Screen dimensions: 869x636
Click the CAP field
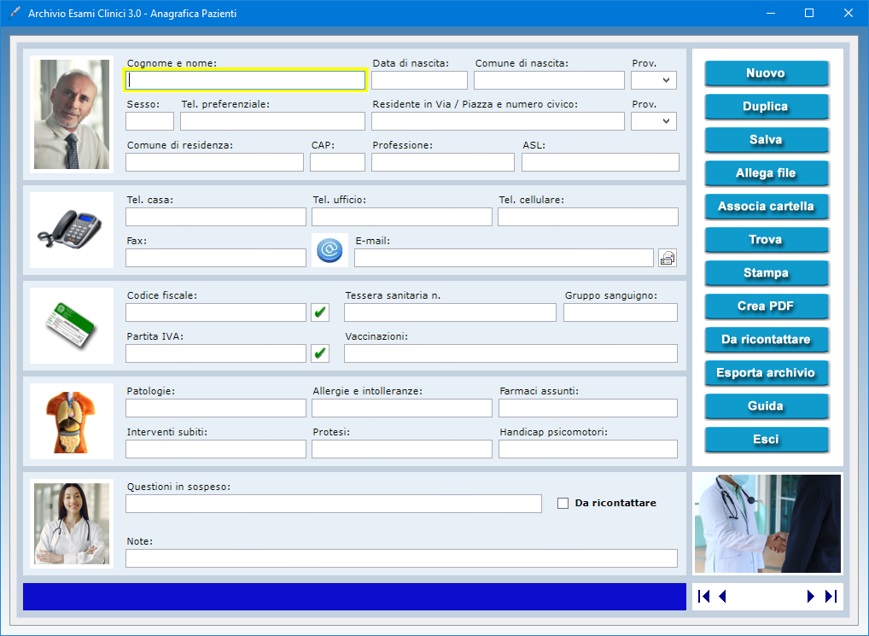pos(338,162)
